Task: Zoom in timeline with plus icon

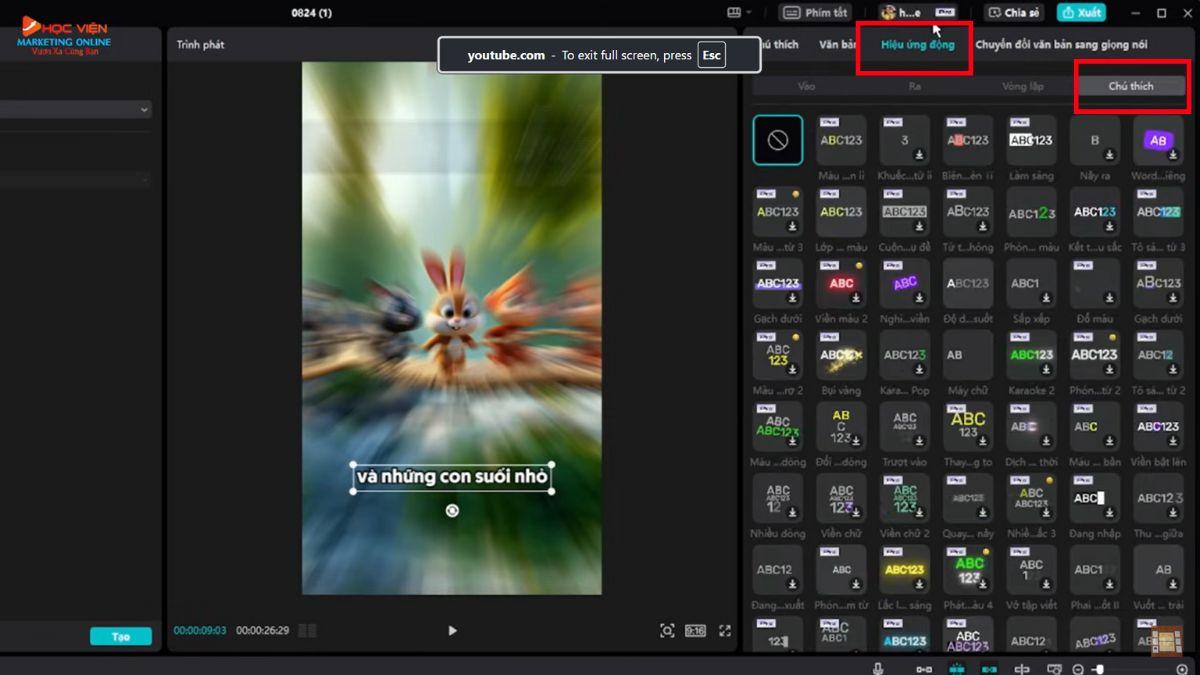Action: 1182,668
